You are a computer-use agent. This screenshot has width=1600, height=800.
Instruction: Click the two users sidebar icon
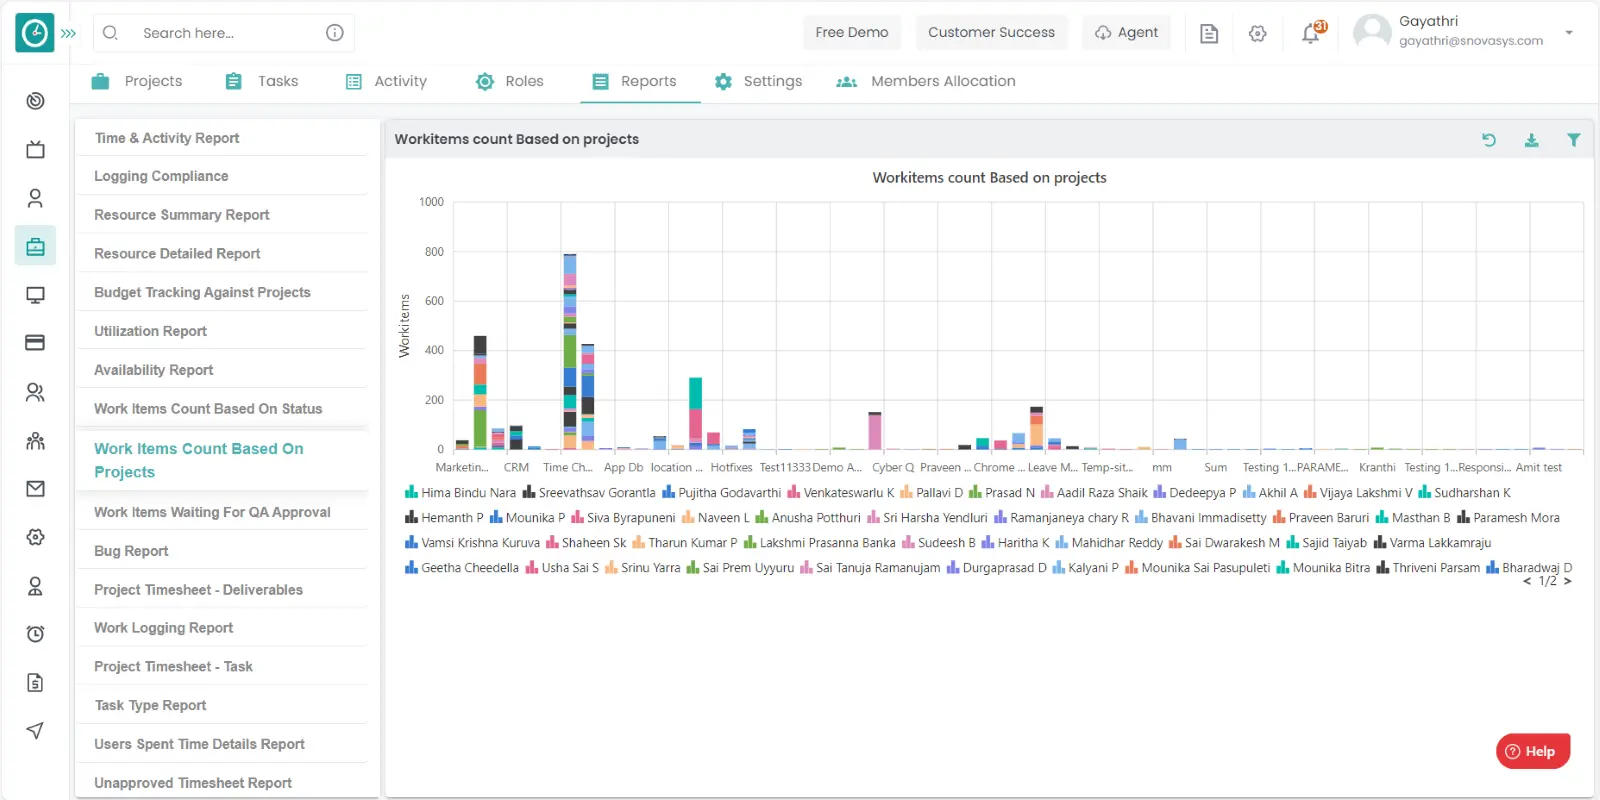[35, 392]
